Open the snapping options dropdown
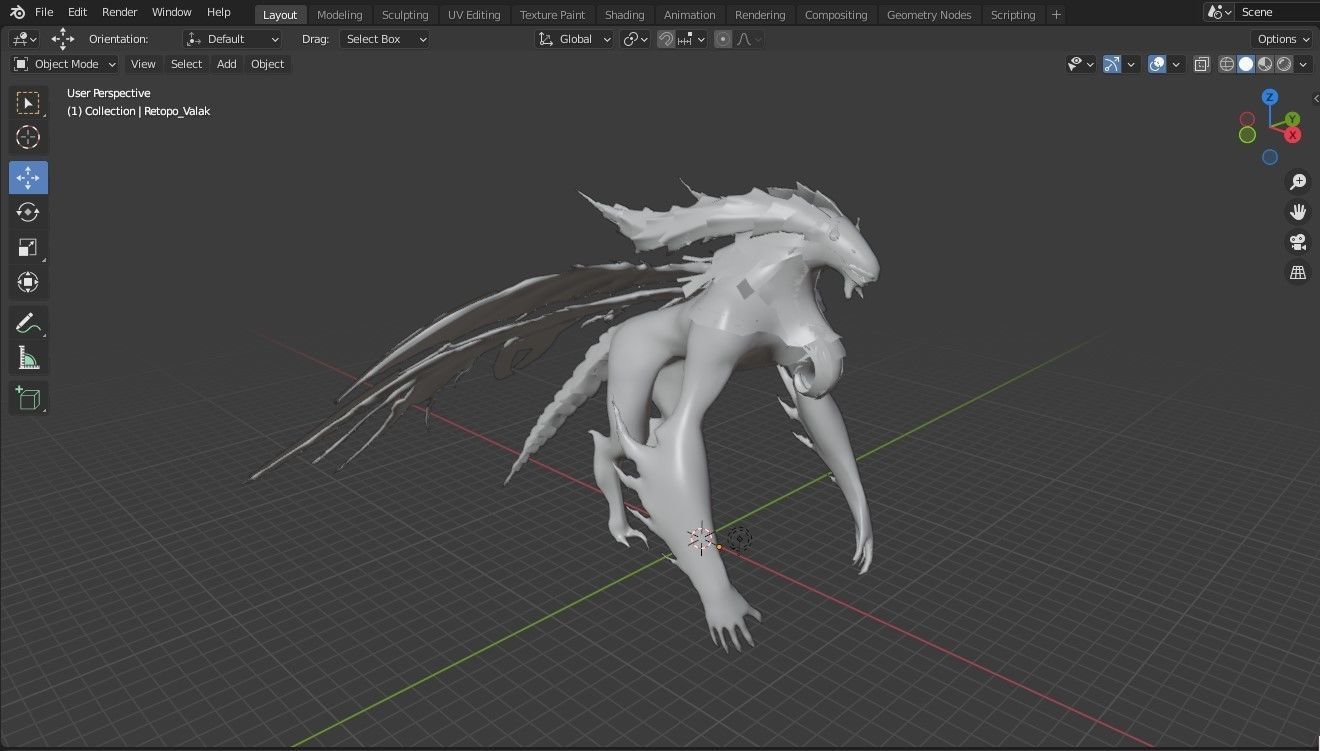The width and height of the screenshot is (1320, 751). tap(692, 39)
